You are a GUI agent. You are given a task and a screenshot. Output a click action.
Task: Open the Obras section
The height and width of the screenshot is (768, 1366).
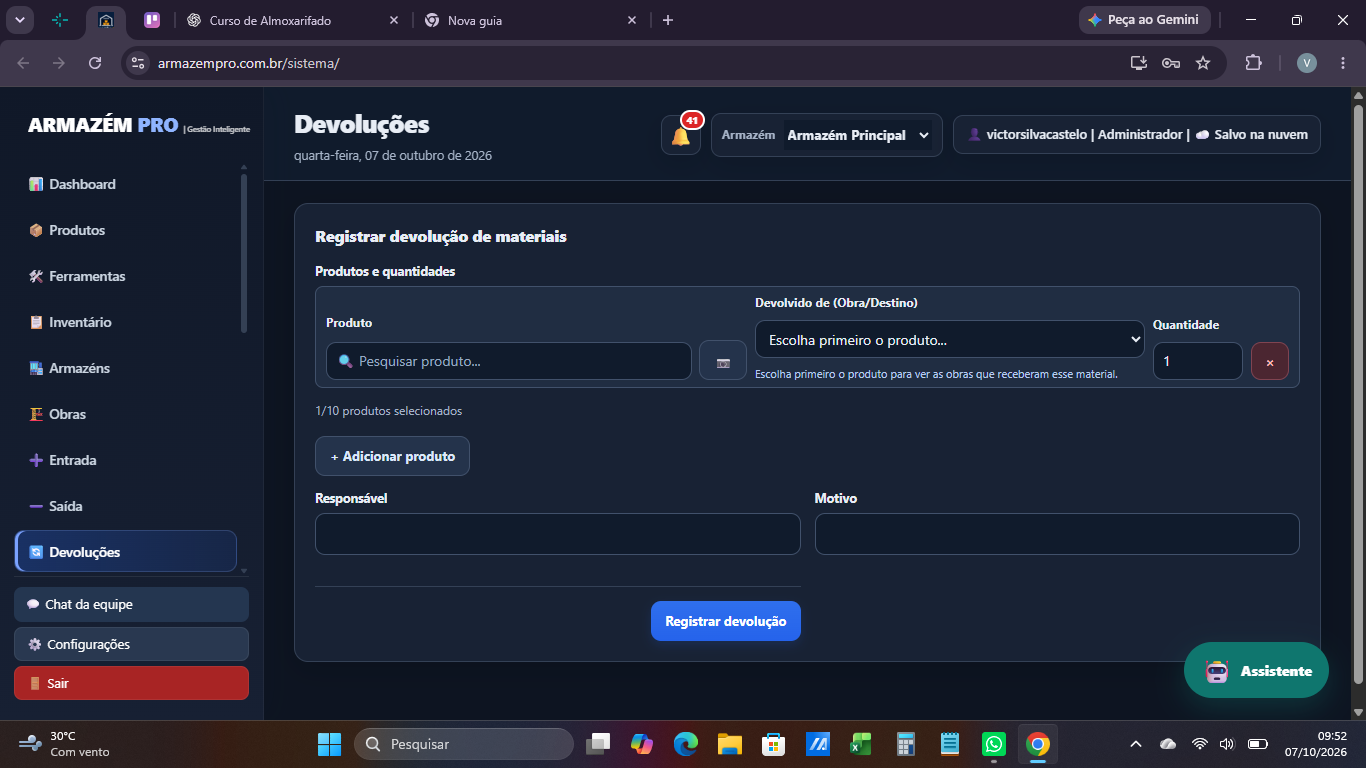point(126,414)
